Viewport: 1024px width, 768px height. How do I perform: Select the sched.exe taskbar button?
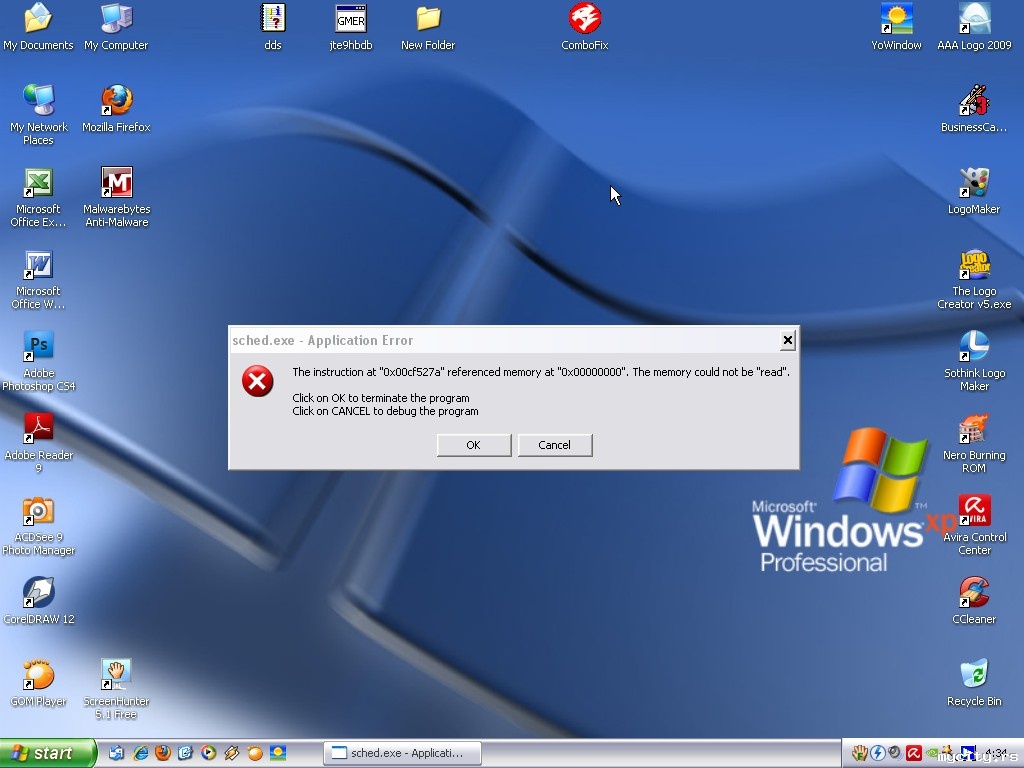coord(402,753)
